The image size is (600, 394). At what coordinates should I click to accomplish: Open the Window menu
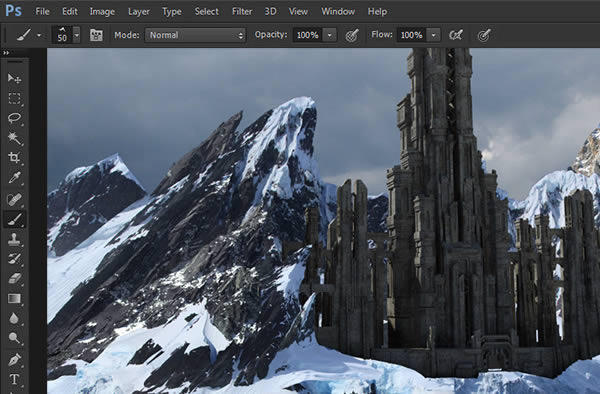338,11
